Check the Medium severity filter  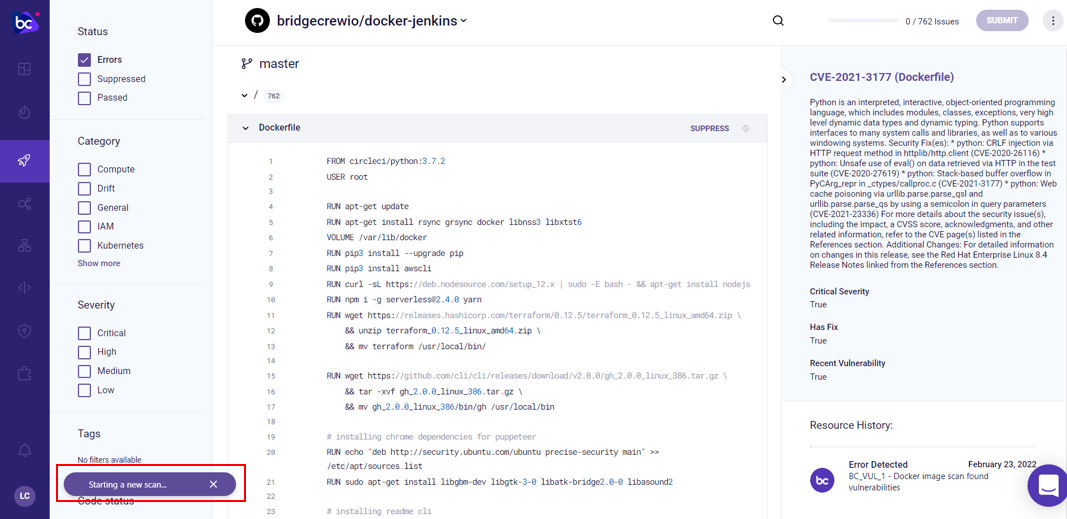(84, 371)
